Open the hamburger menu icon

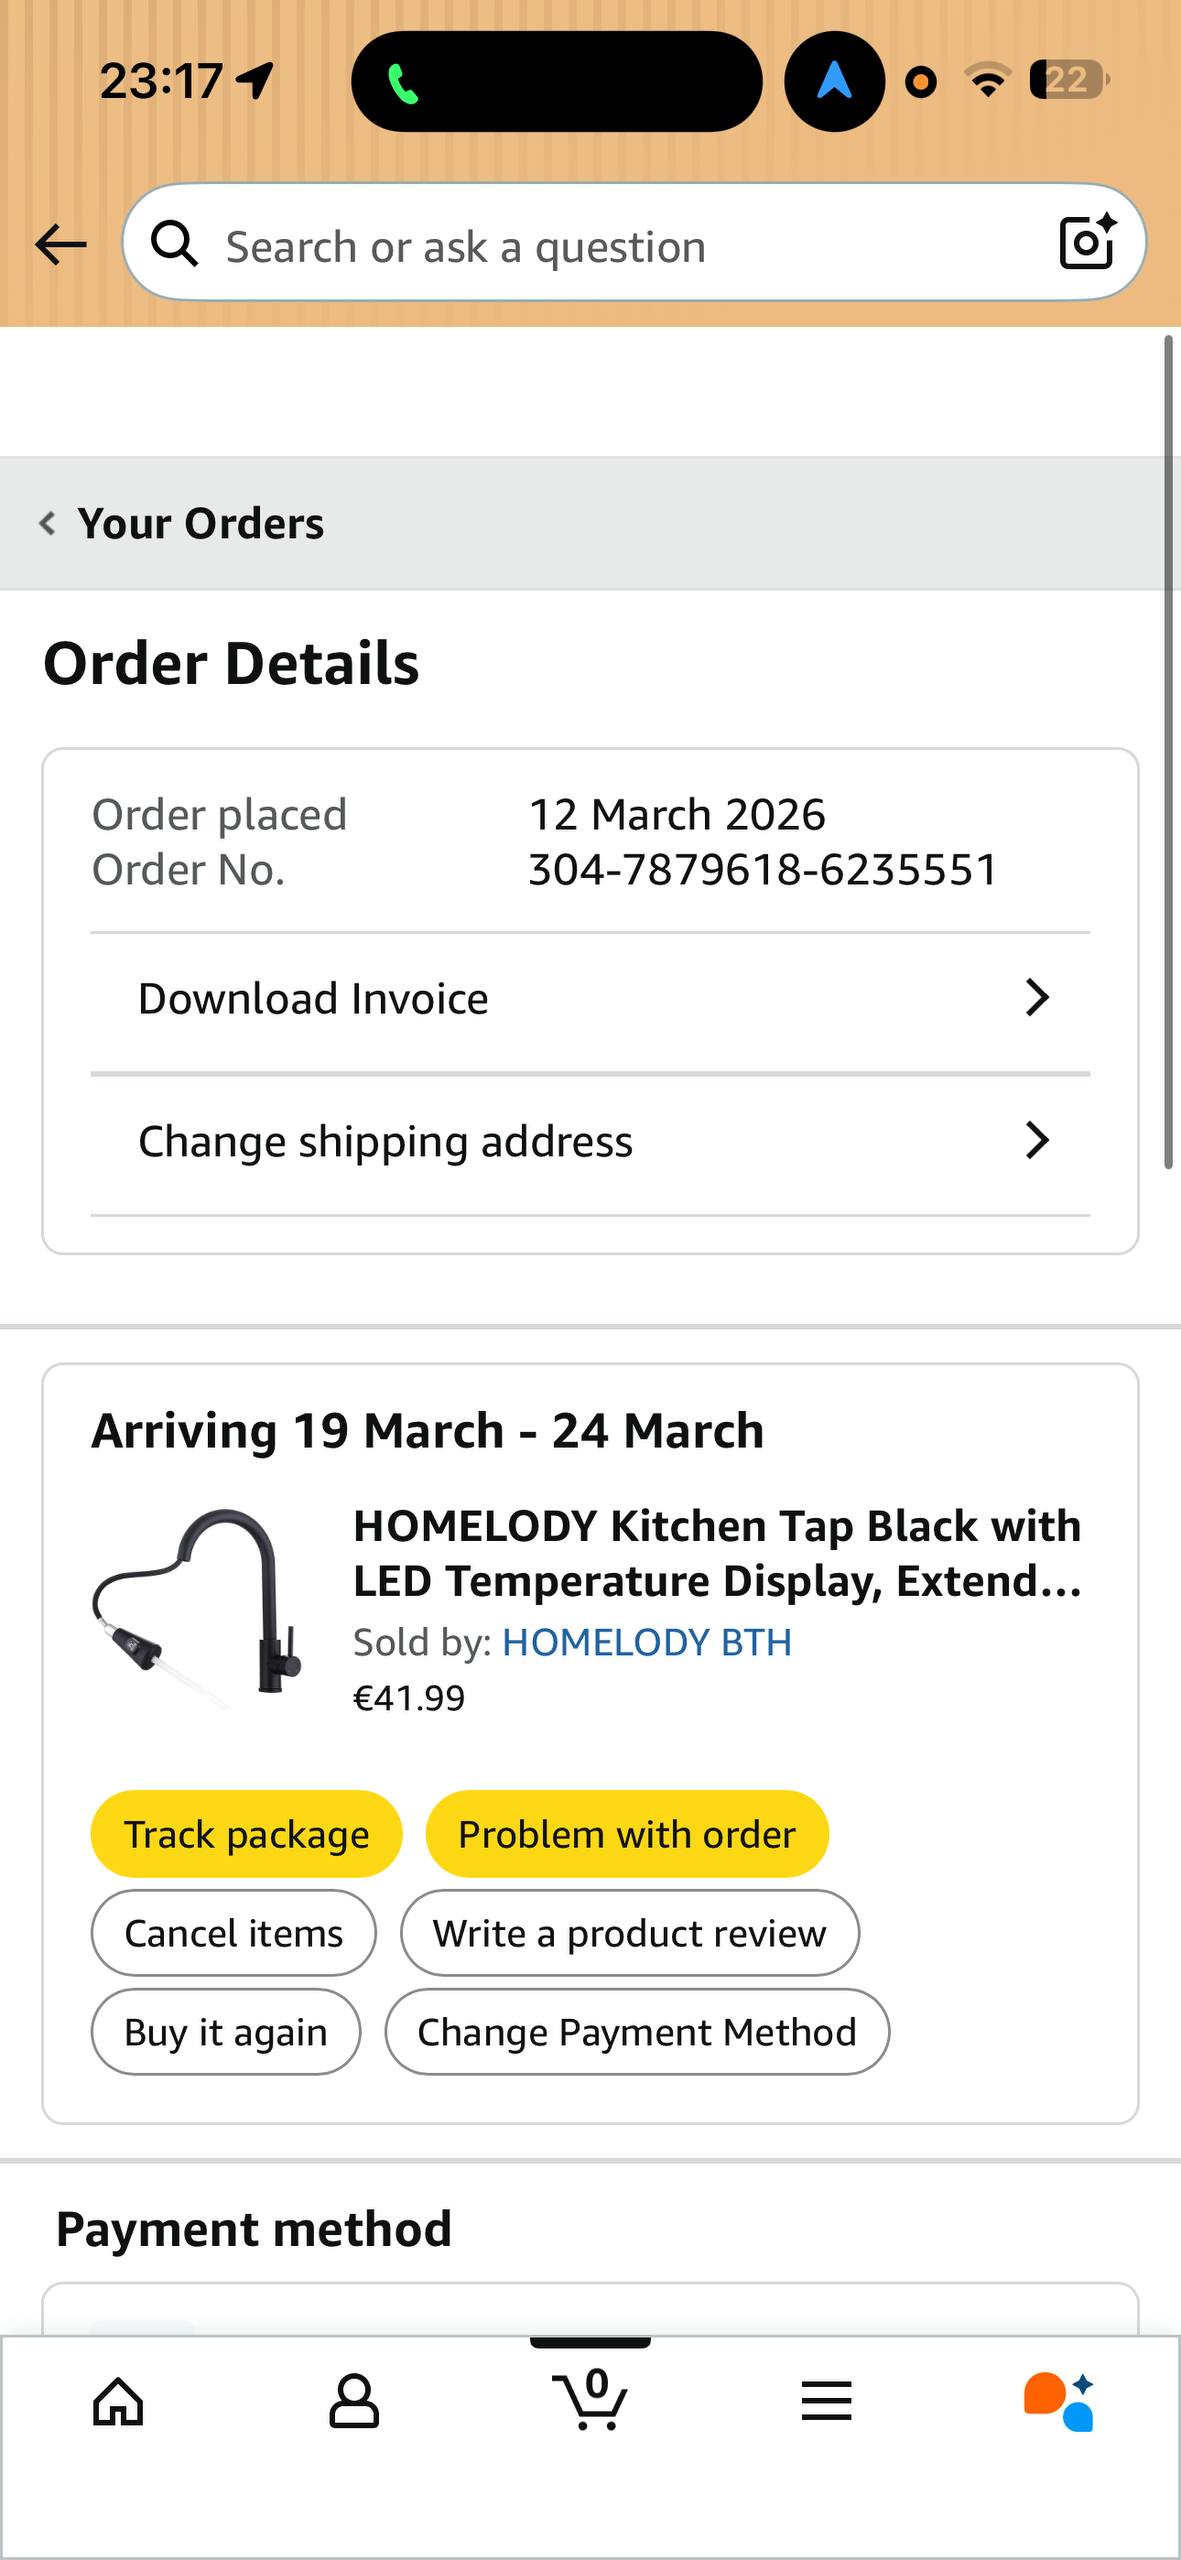pyautogui.click(x=826, y=2402)
